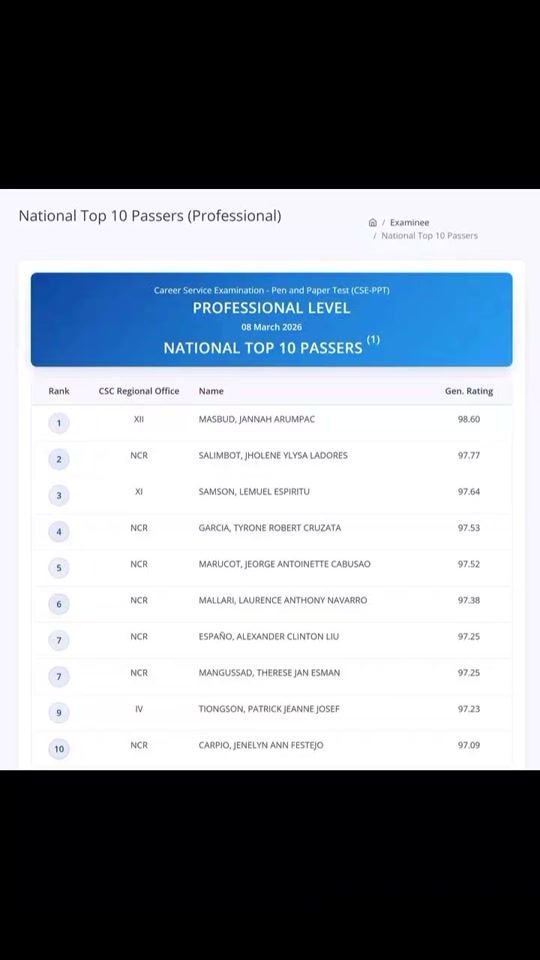
Task: Click the PROFESSIONAL LEVEL banner heading
Action: click(272, 308)
